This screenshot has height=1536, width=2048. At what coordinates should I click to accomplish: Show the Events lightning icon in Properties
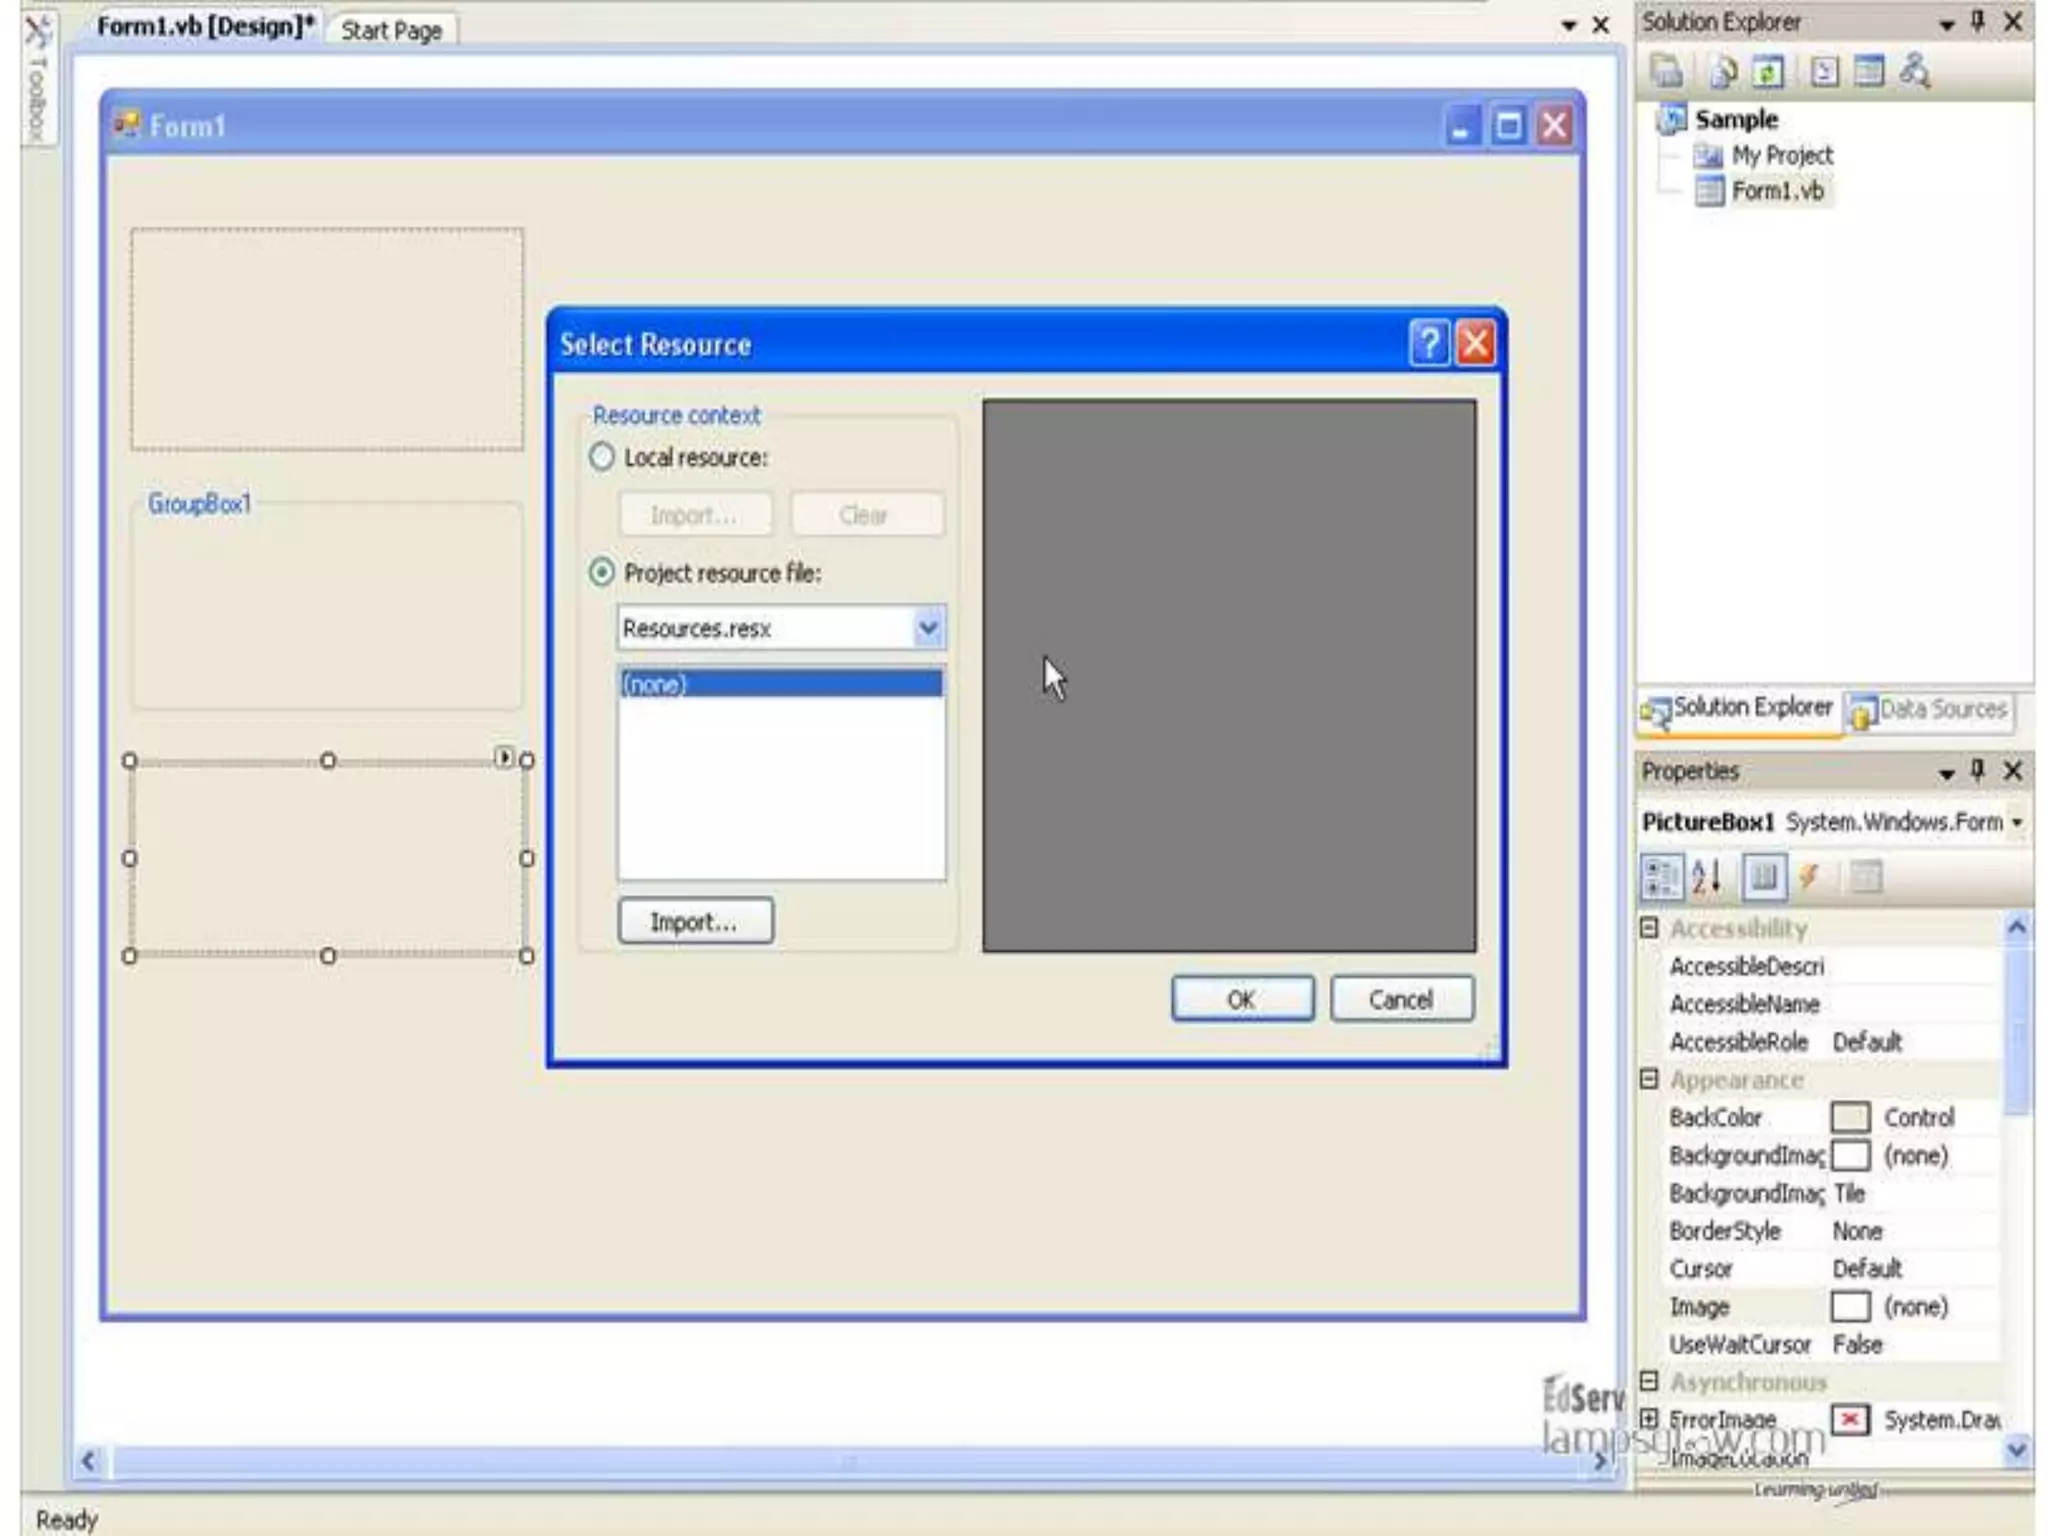tap(1809, 877)
